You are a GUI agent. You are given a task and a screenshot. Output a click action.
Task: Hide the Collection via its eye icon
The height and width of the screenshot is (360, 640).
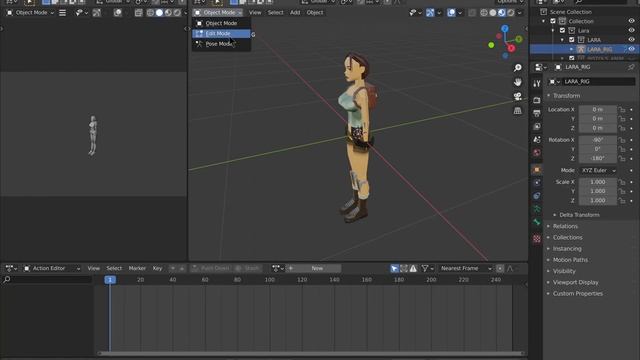(631, 21)
